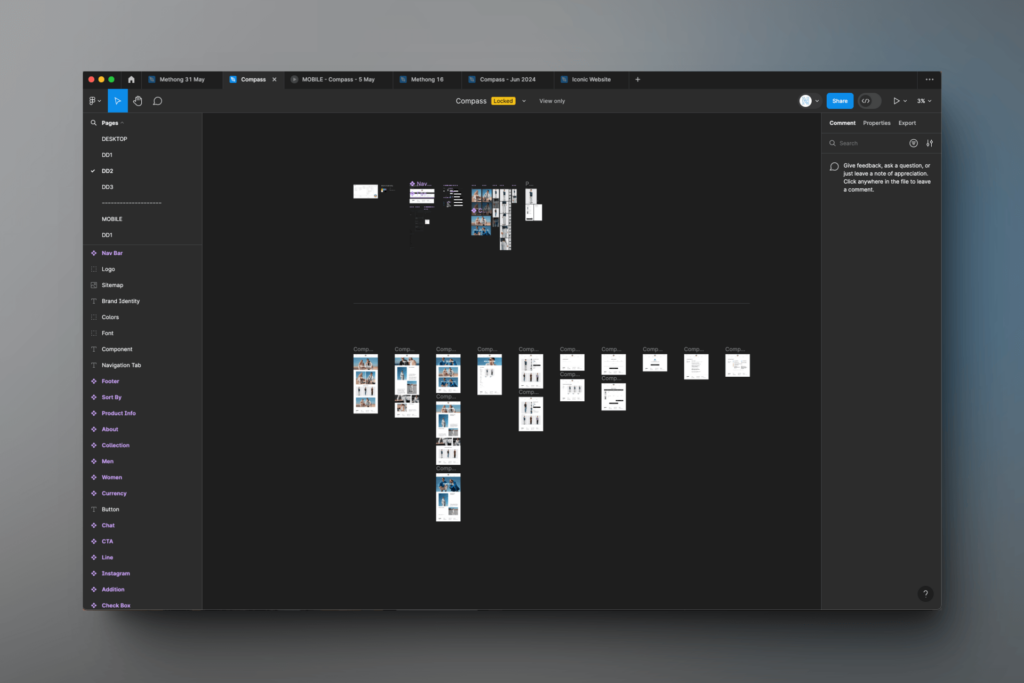Open the help question mark button
This screenshot has width=1024, height=683.
pyautogui.click(x=925, y=594)
